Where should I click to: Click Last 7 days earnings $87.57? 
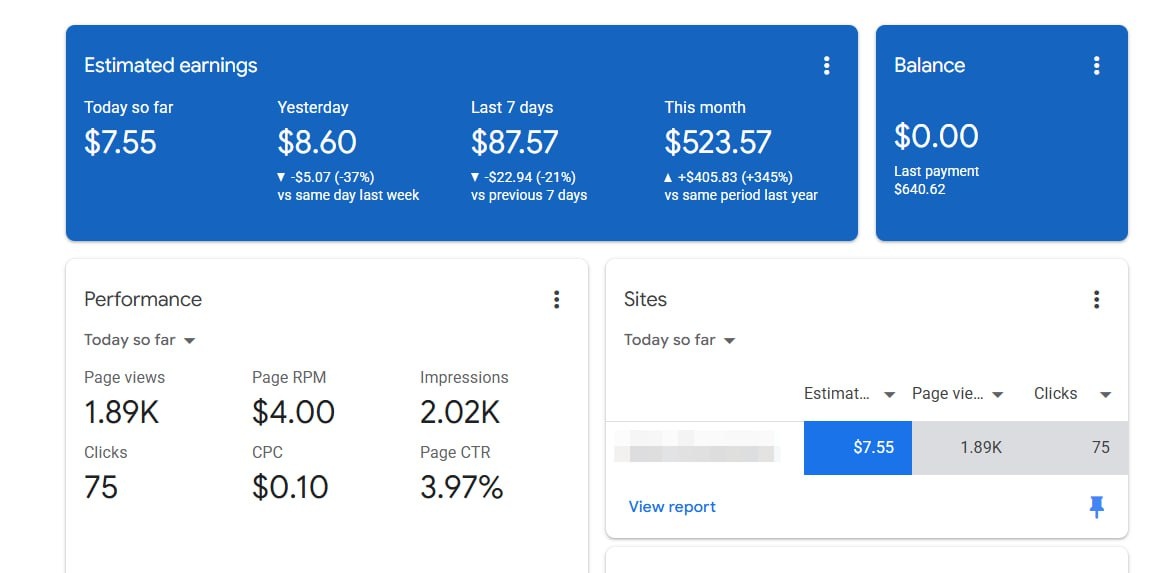click(x=514, y=142)
